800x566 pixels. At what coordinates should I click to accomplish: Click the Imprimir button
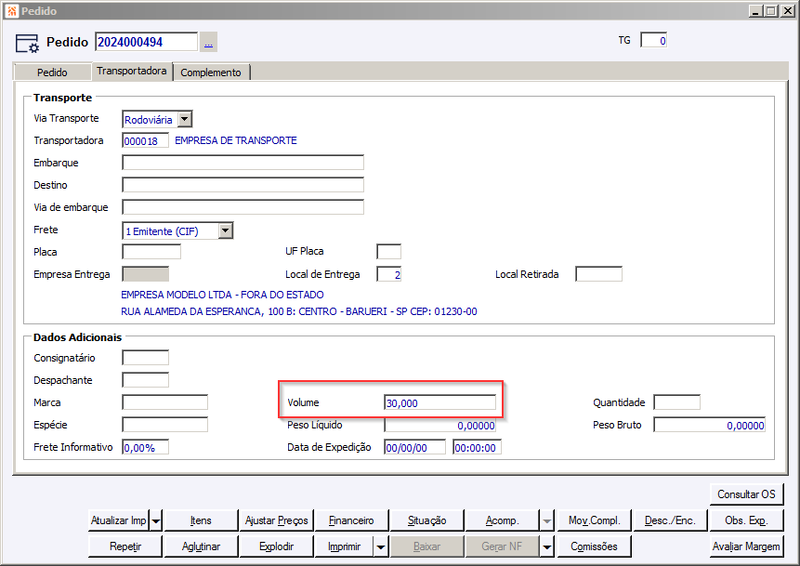344,547
